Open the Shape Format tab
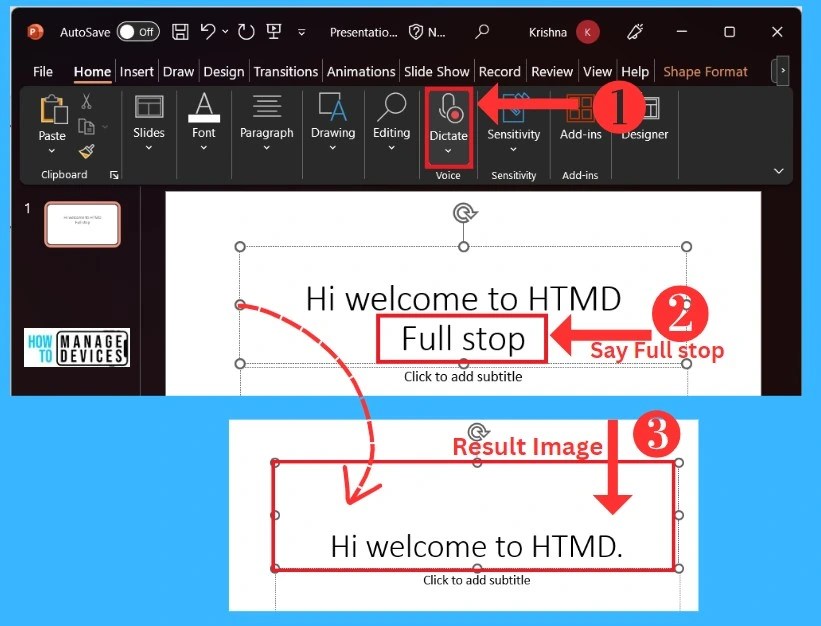This screenshot has height=626, width=821. (x=705, y=71)
